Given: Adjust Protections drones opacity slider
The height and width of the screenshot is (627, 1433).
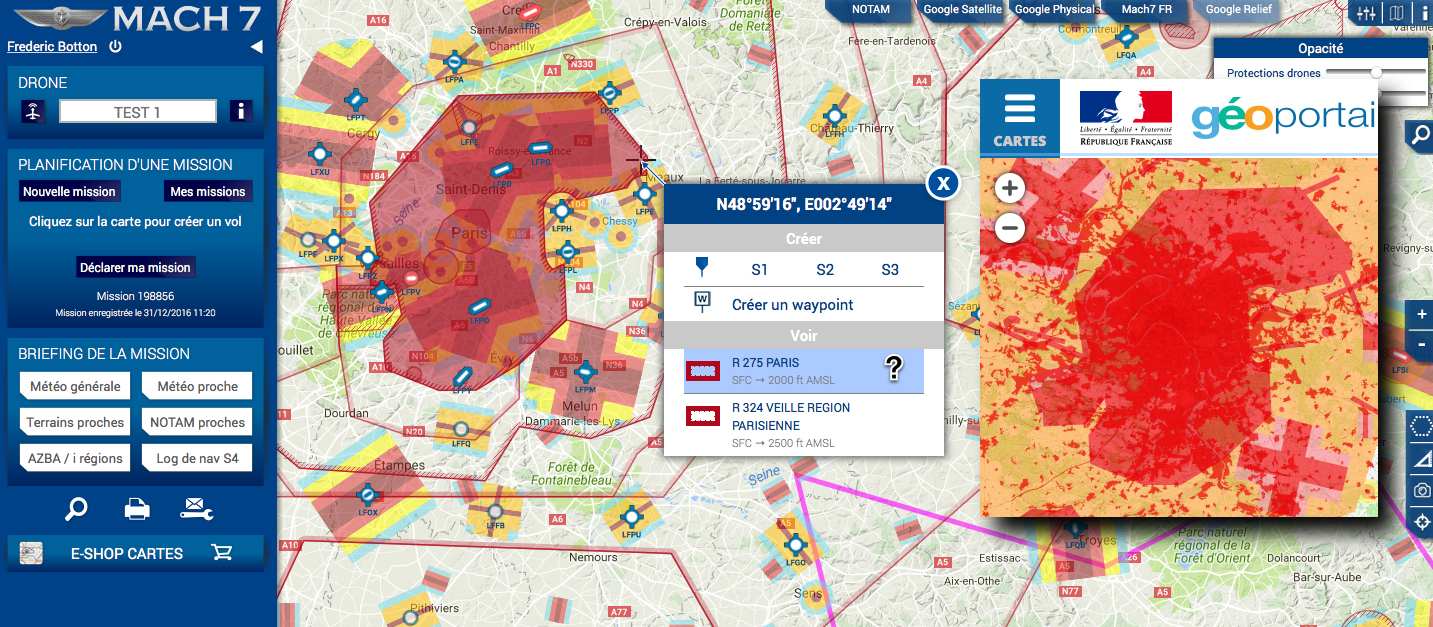Looking at the screenshot, I should coord(1377,72).
